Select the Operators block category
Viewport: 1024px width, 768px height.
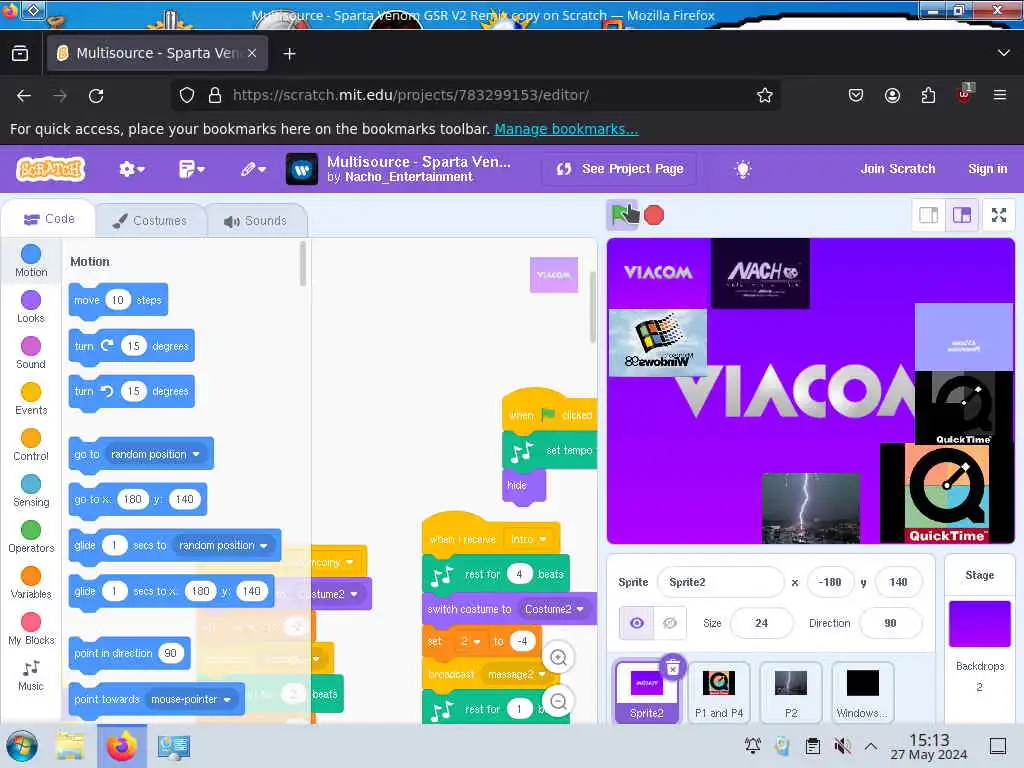pyautogui.click(x=31, y=537)
